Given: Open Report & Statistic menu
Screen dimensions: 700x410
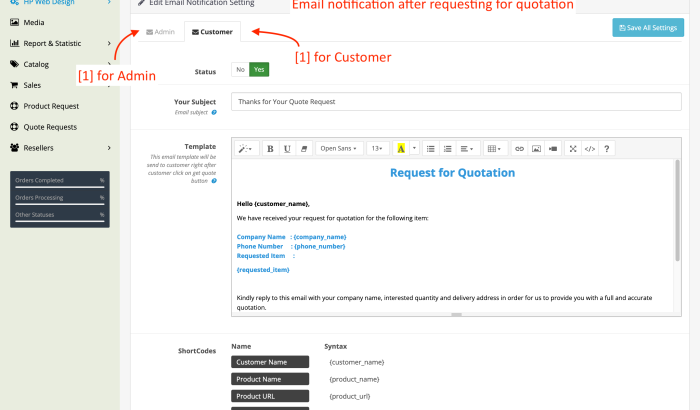Looking at the screenshot, I should [x=52, y=43].
